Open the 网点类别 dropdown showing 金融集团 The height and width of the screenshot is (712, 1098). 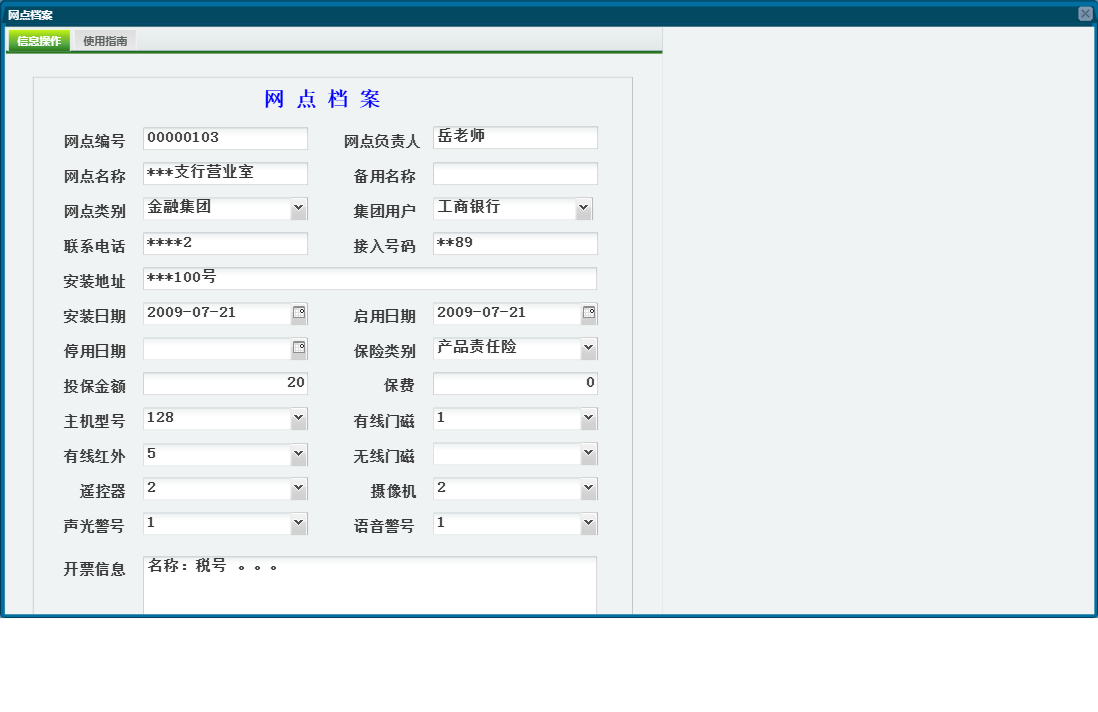tap(298, 208)
